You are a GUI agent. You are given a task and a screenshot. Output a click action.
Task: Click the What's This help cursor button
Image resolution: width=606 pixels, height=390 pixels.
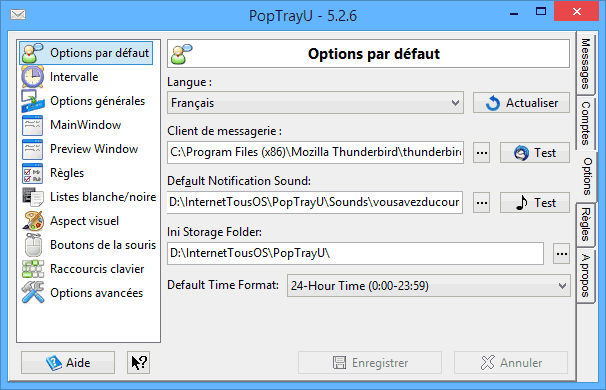click(138, 363)
